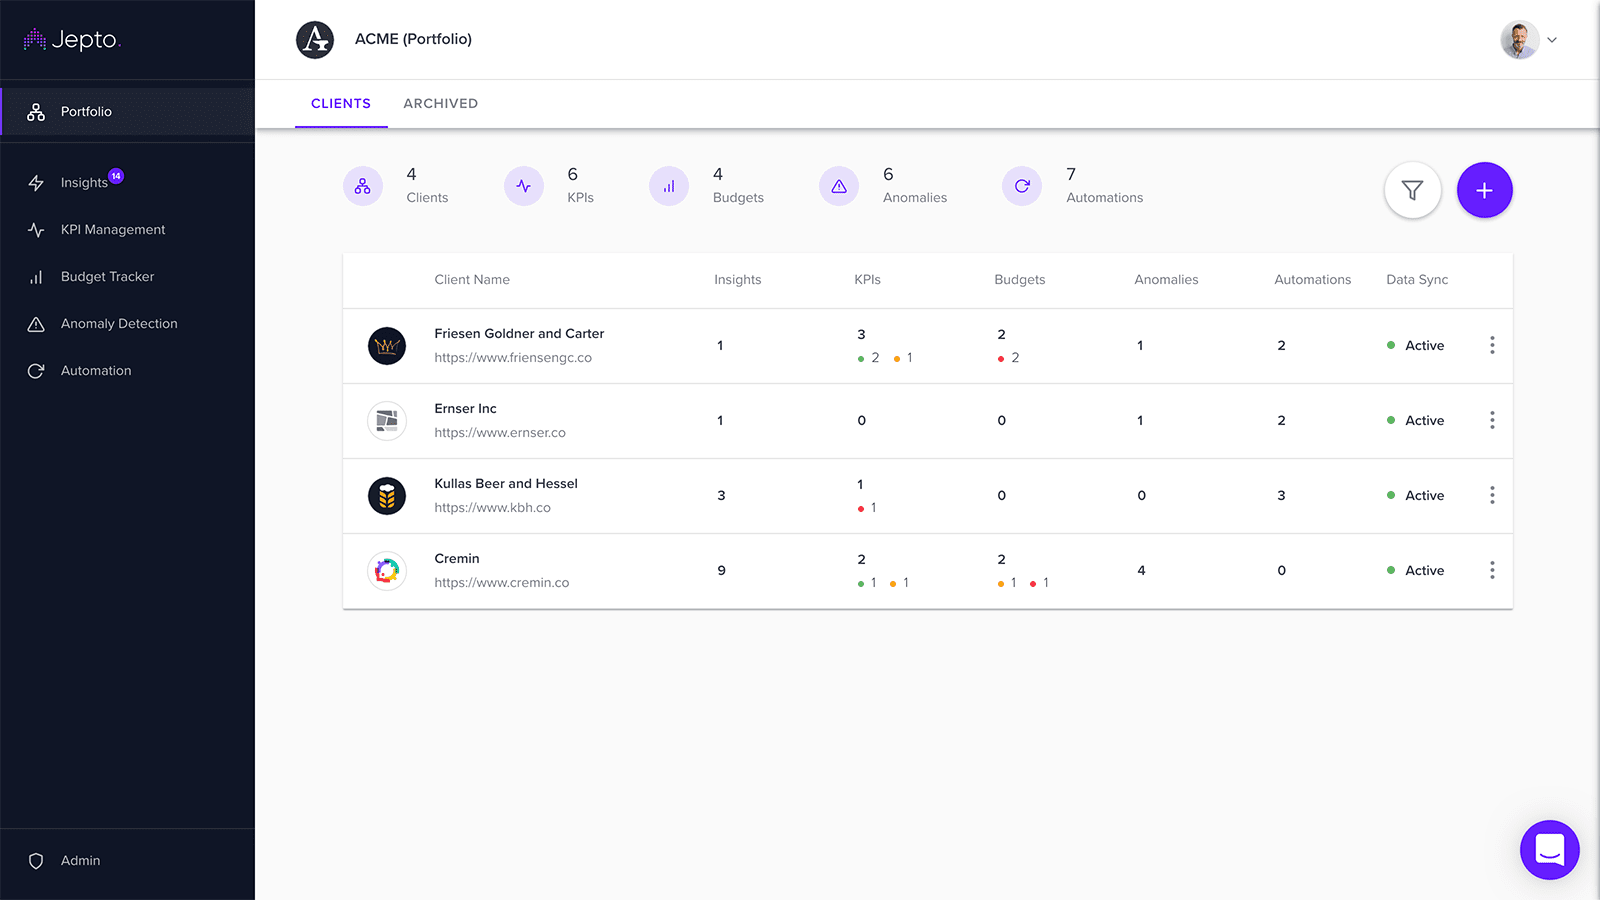Viewport: 1600px width, 900px height.
Task: Switch to the Archived tab
Action: (440, 103)
